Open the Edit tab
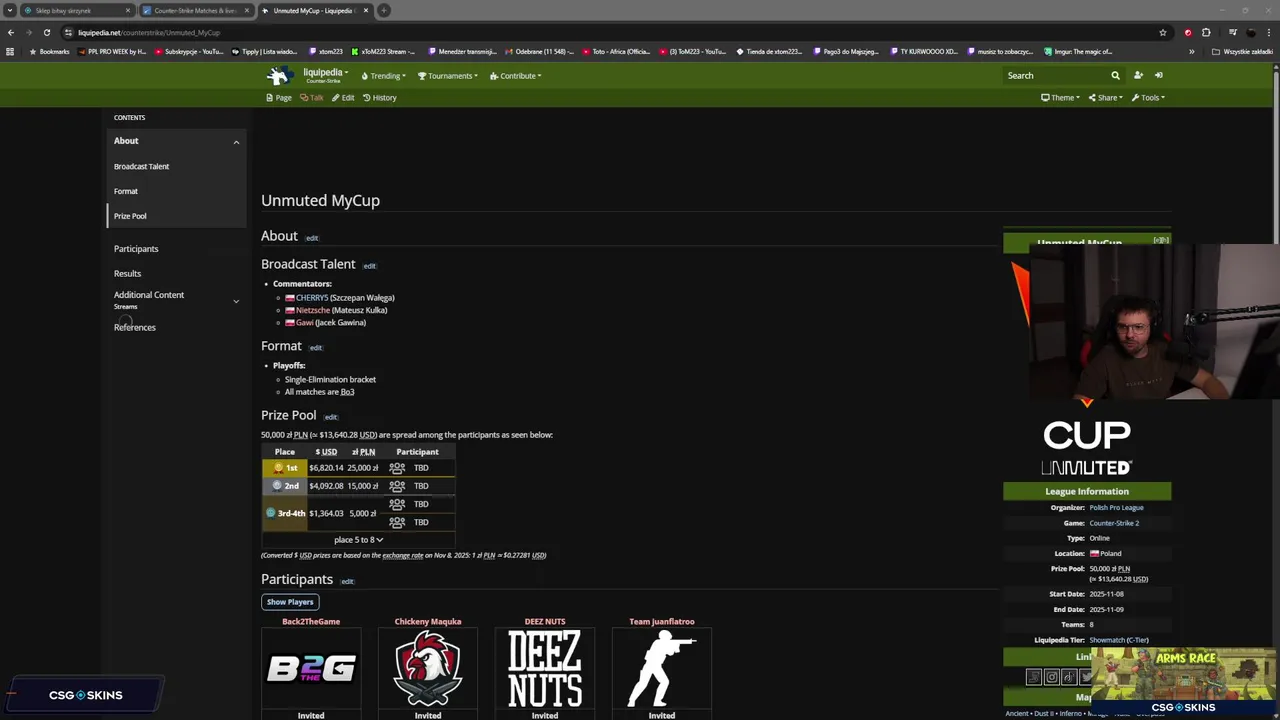1280x720 pixels. [343, 98]
